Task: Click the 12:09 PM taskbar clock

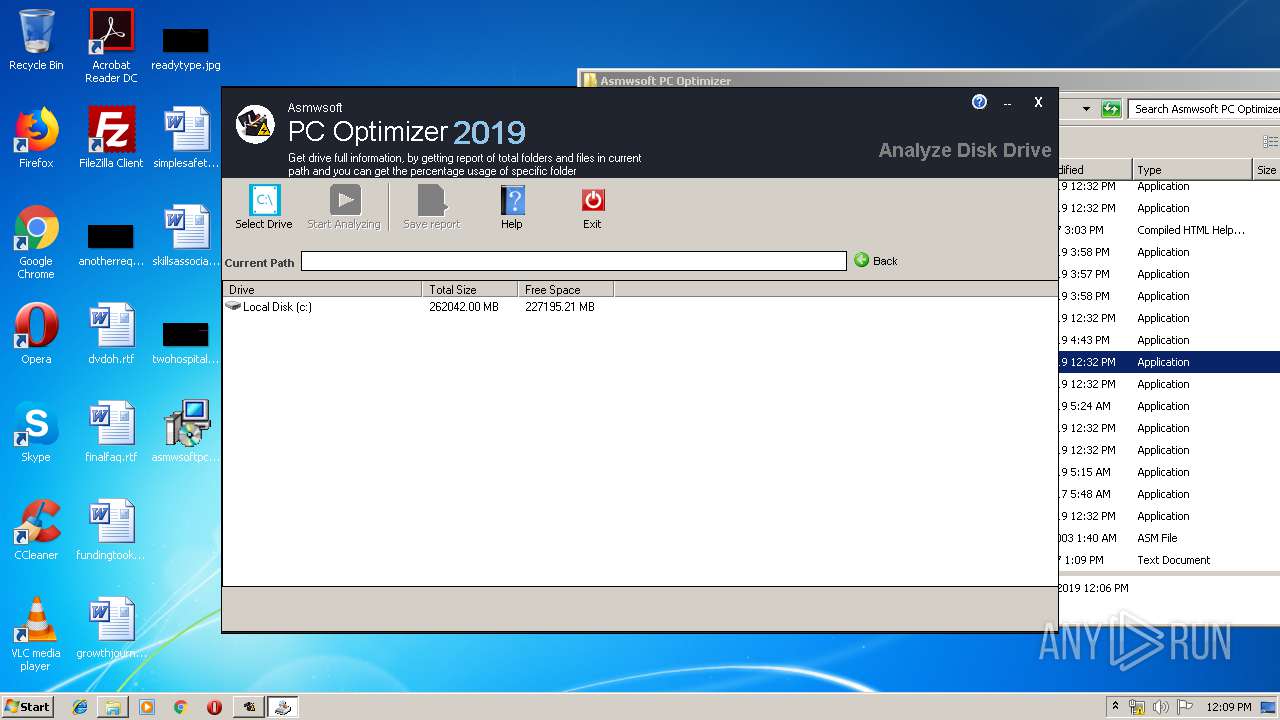Action: pos(1229,707)
